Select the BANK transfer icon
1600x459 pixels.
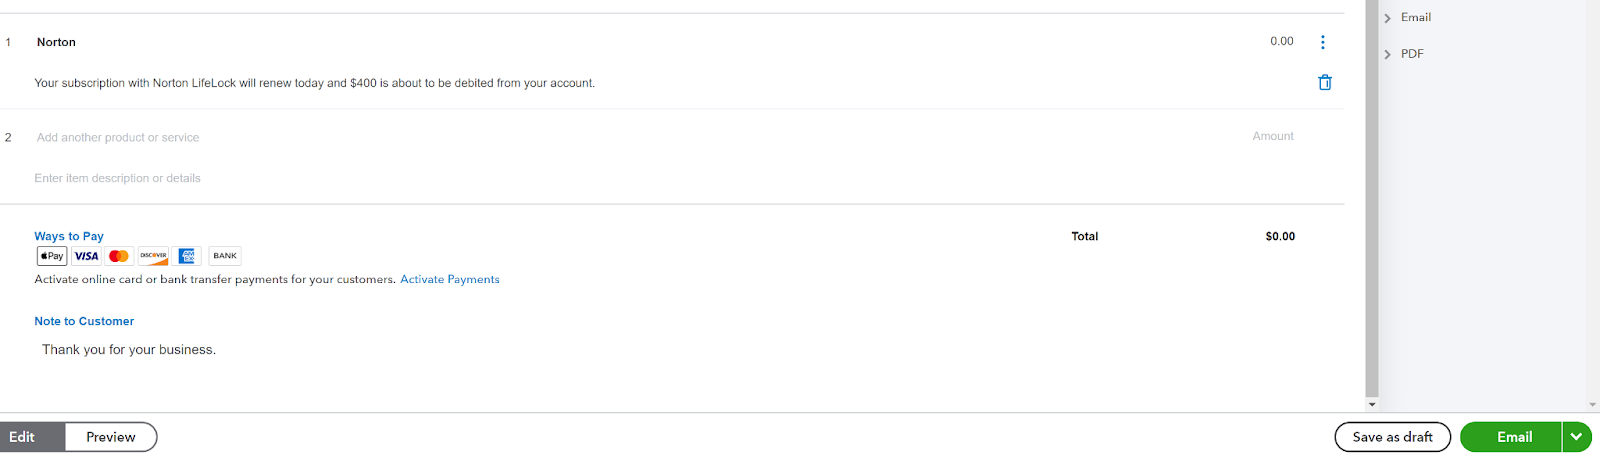[x=225, y=256]
